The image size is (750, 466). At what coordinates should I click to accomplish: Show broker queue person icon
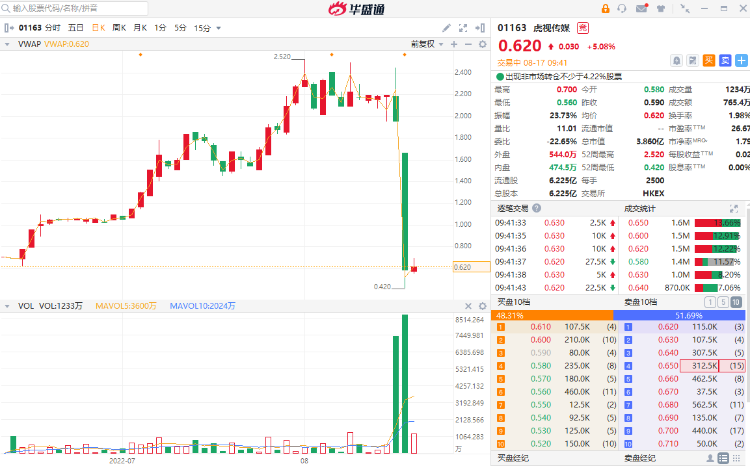click(711, 458)
